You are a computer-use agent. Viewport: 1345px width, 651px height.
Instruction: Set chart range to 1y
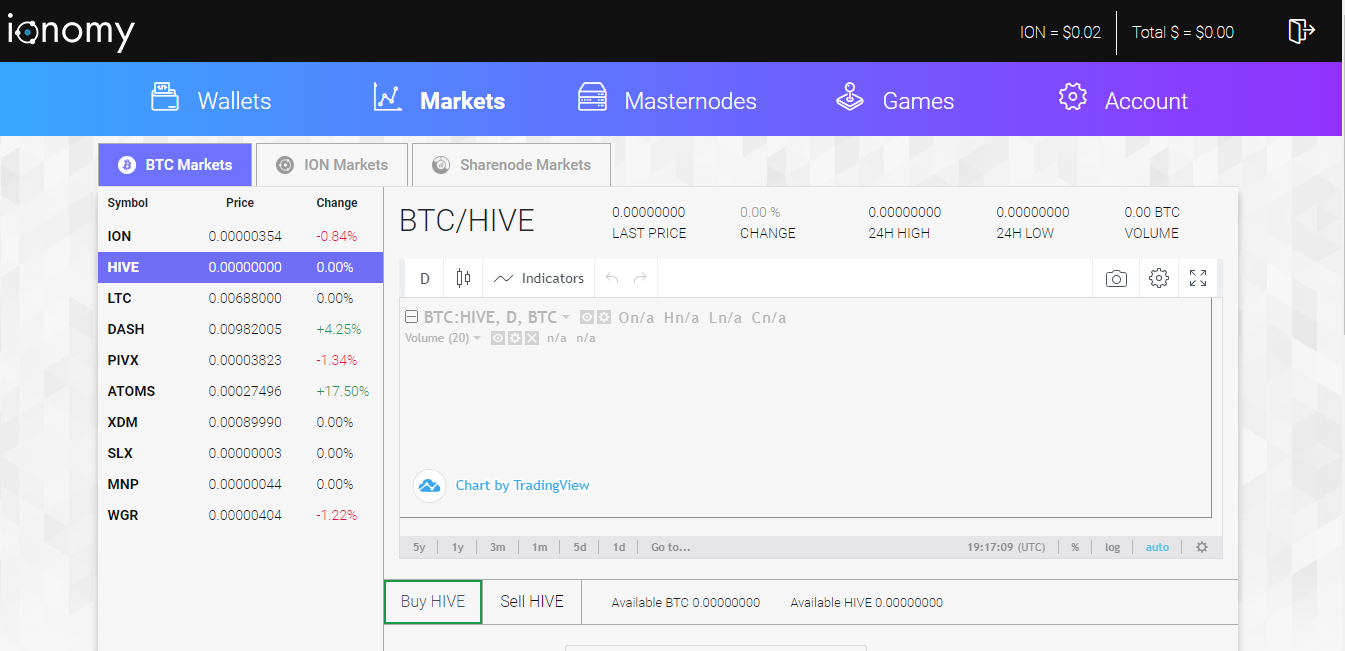(x=458, y=547)
